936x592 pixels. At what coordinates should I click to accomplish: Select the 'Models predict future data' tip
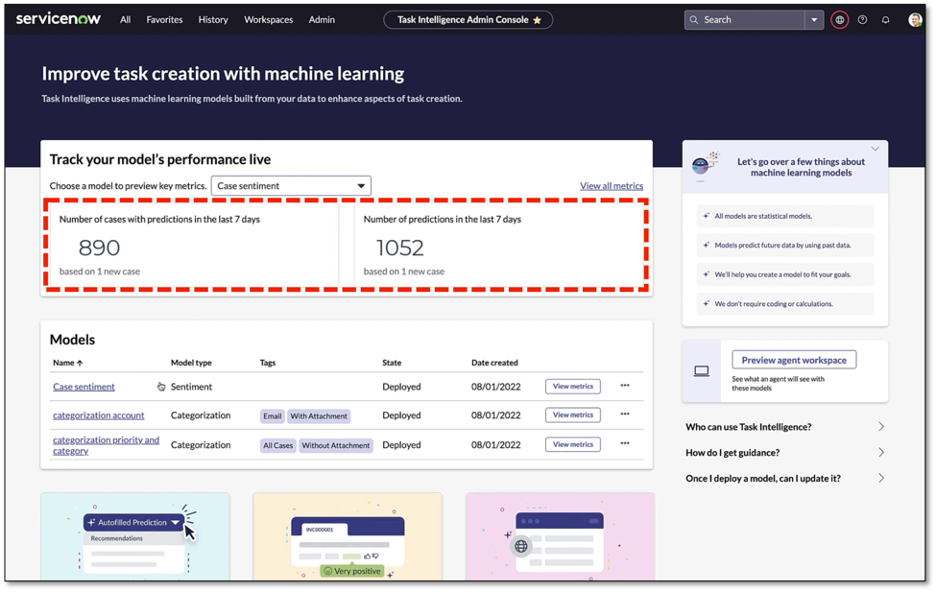(x=785, y=245)
